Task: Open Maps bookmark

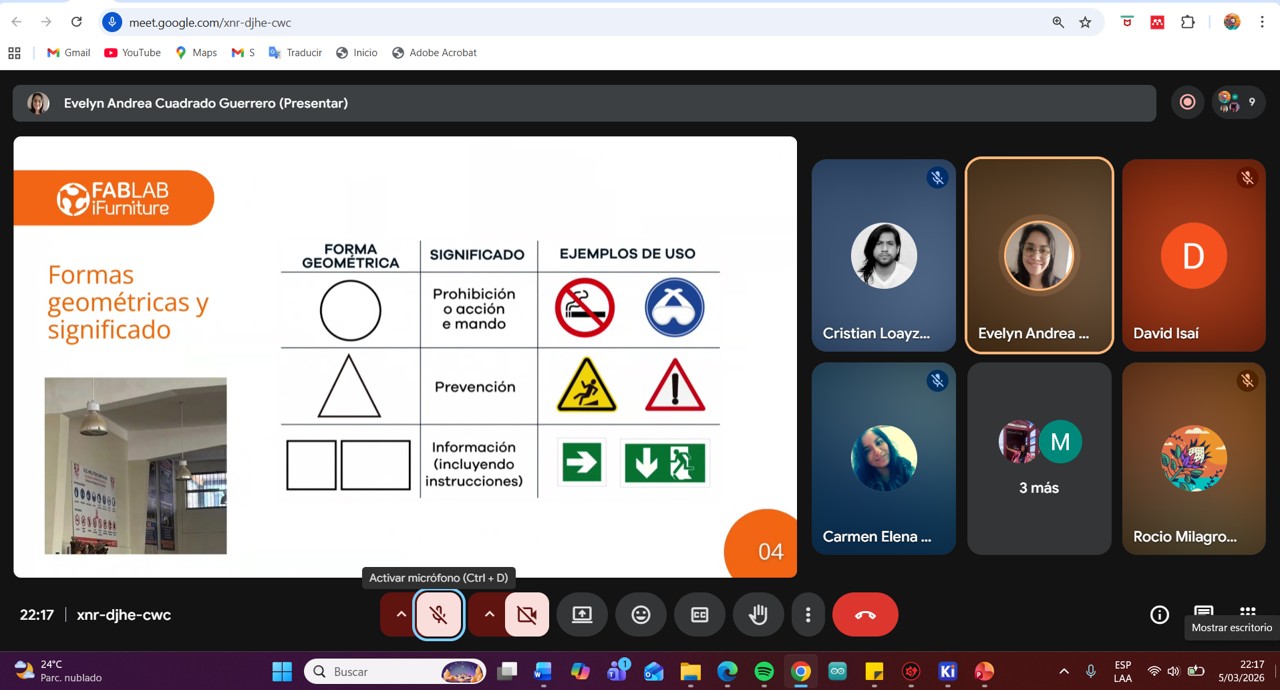Action: [x=196, y=53]
